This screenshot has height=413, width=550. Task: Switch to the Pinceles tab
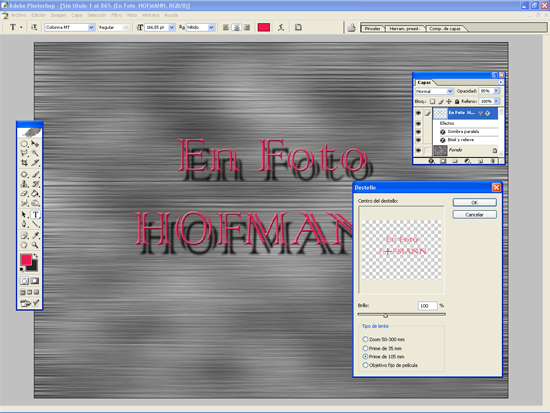[x=372, y=28]
